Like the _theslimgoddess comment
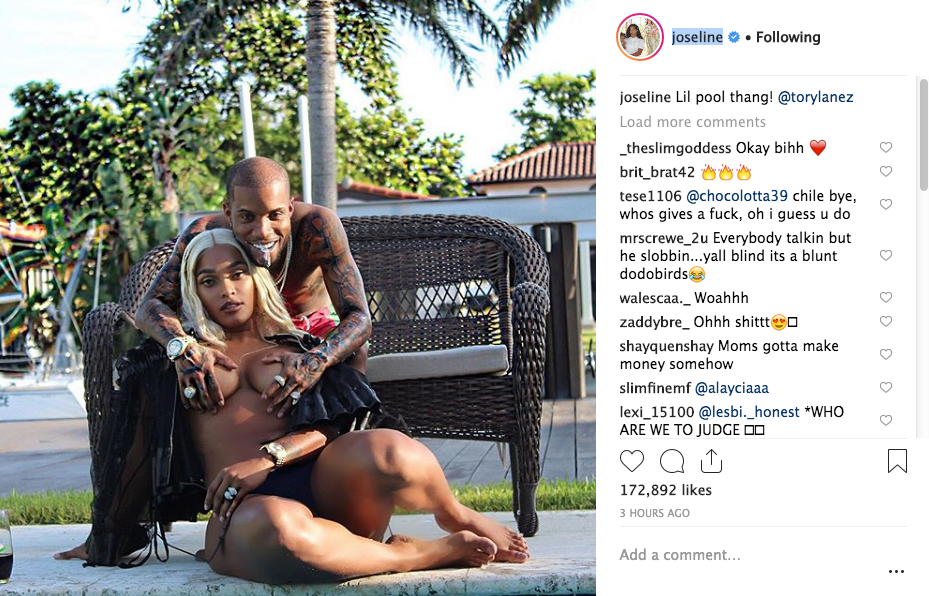929x596 pixels. (x=886, y=148)
